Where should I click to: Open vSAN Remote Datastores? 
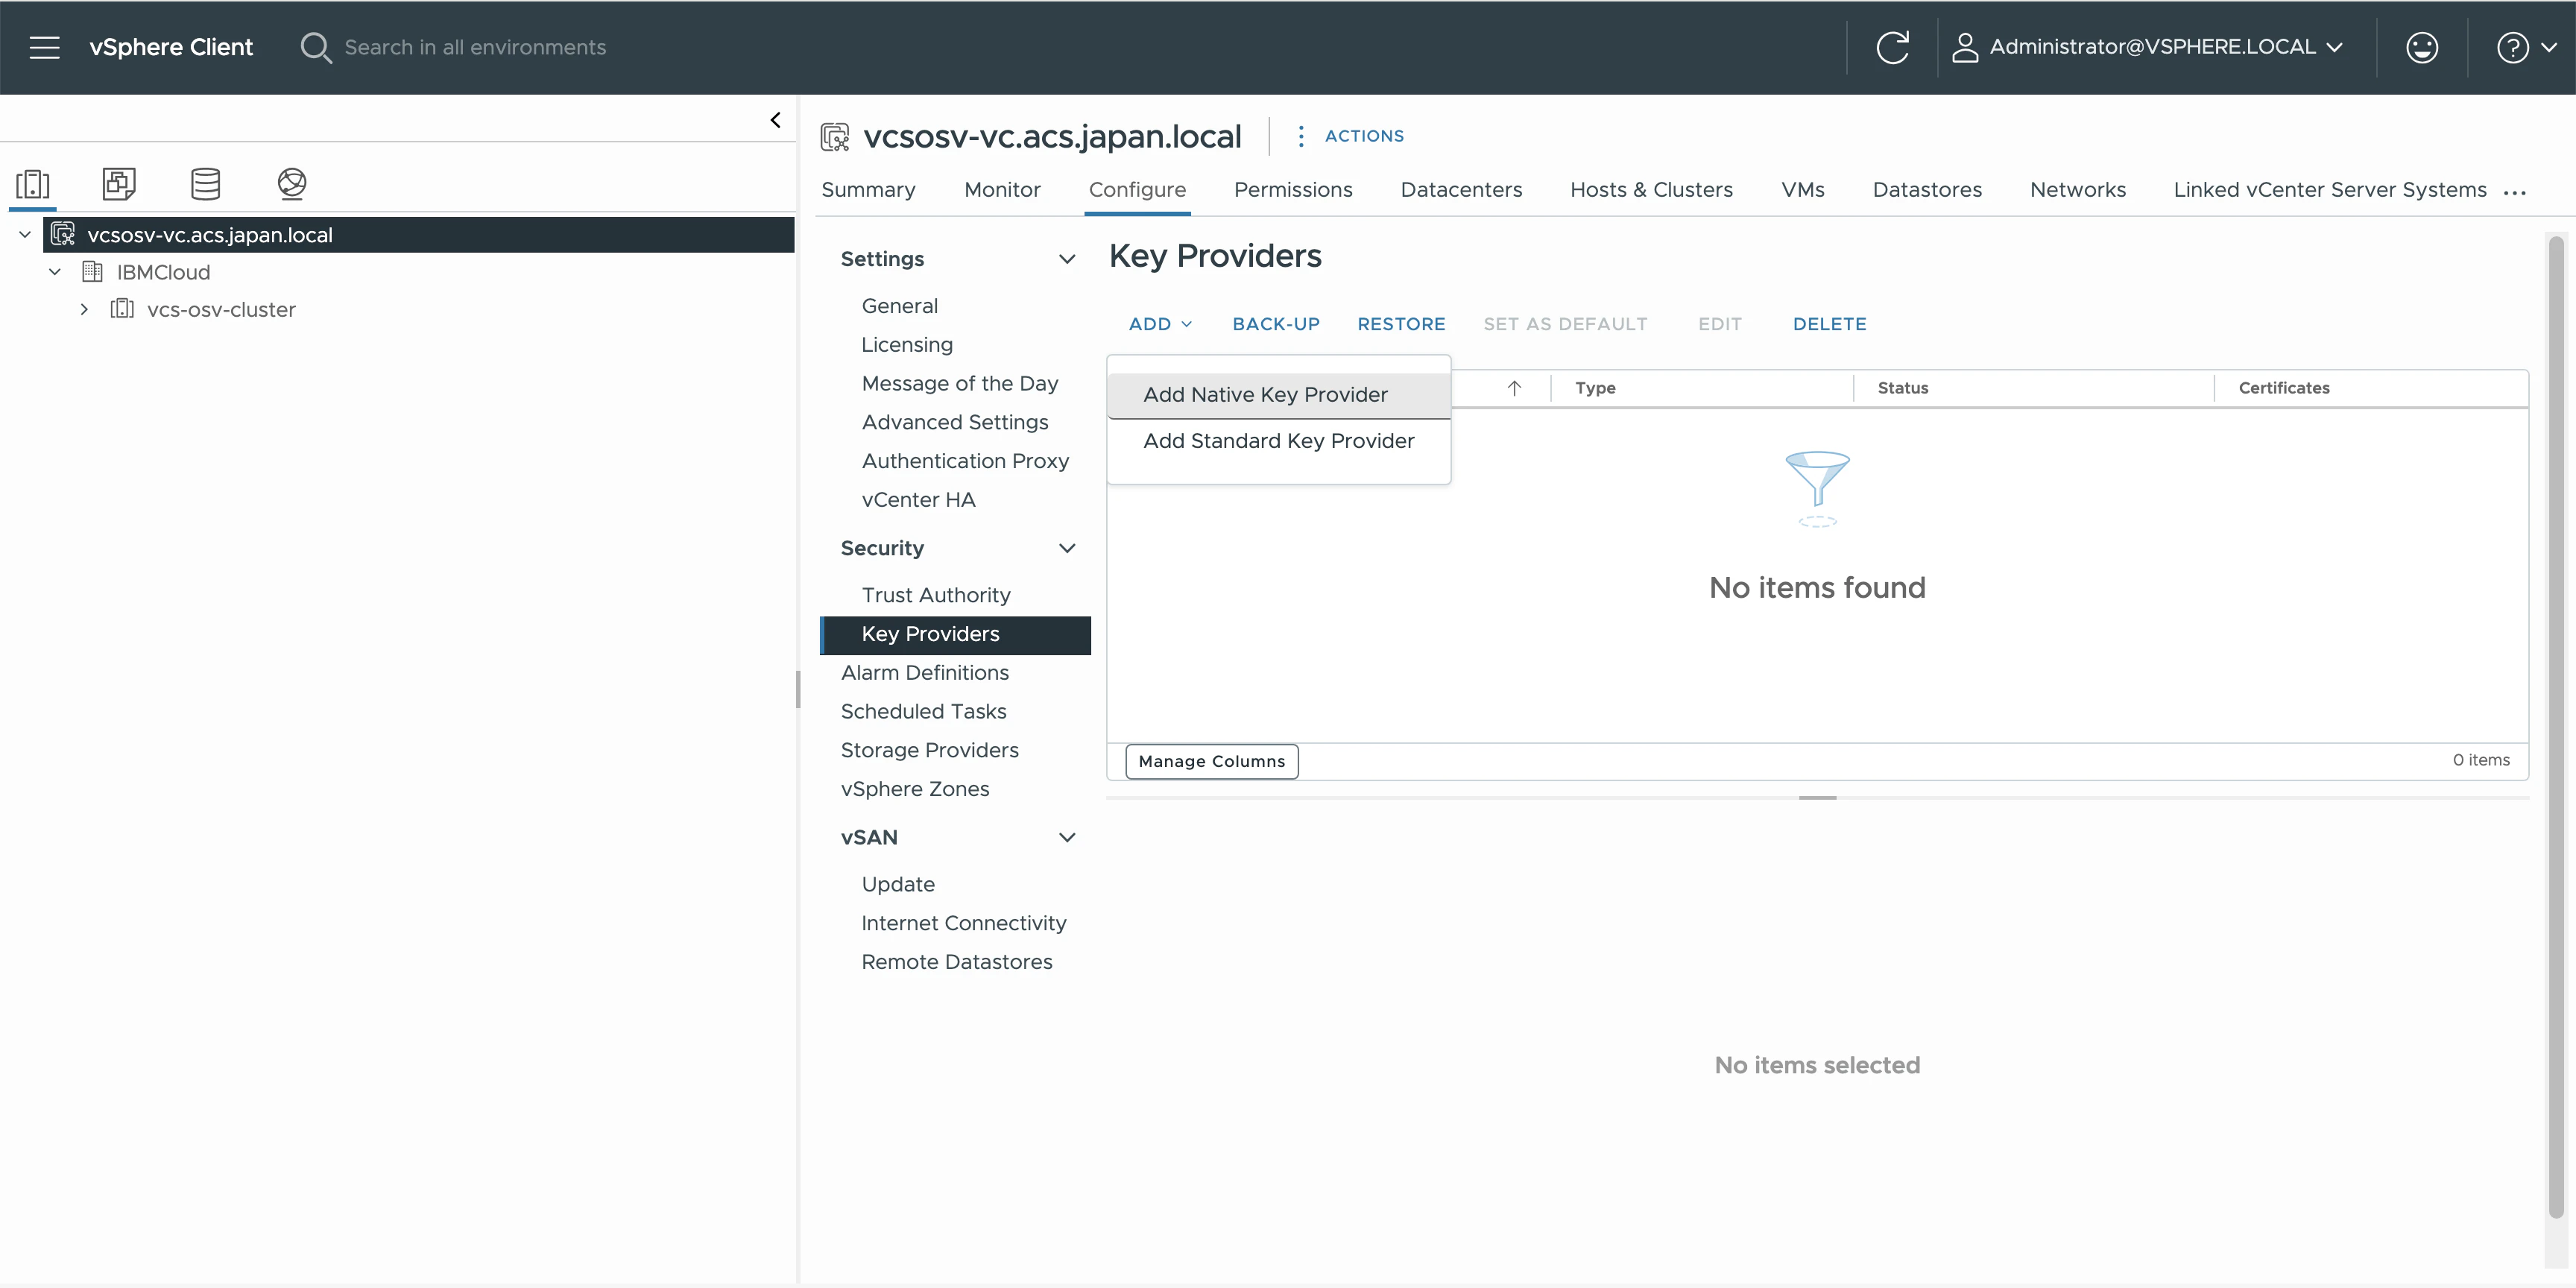957,962
